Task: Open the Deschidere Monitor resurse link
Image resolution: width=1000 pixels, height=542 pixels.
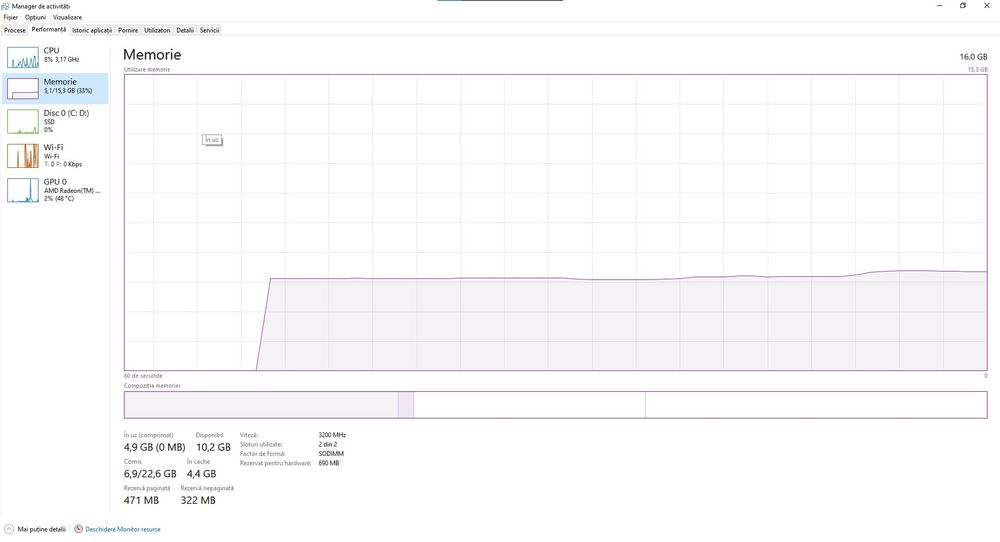Action: (122, 529)
